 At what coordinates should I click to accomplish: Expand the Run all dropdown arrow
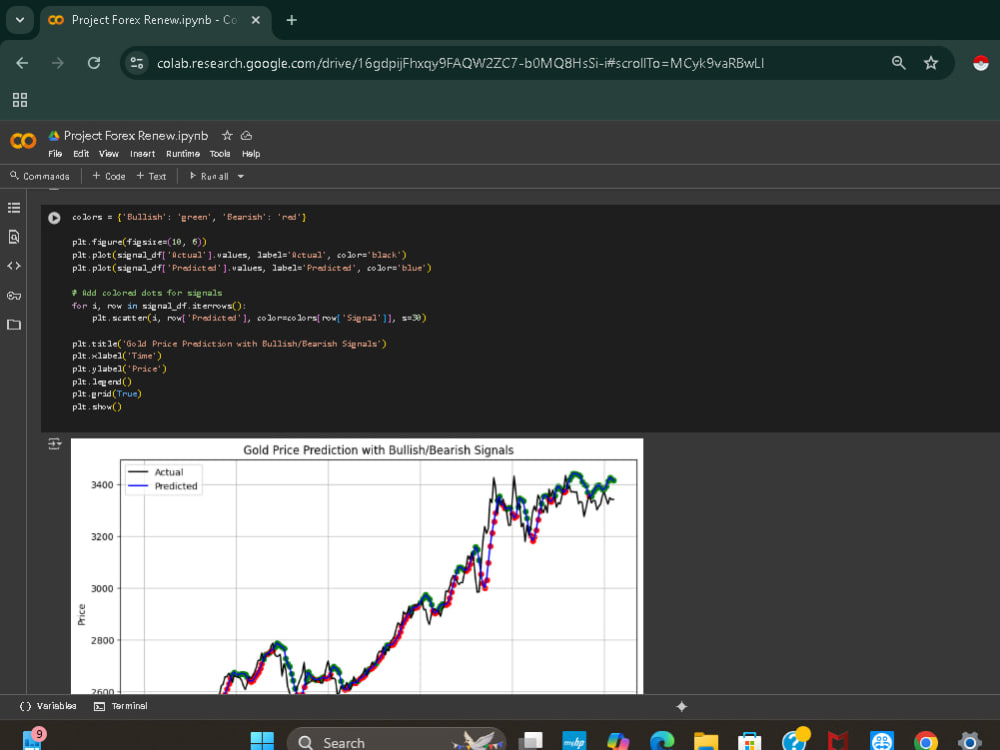point(241,176)
